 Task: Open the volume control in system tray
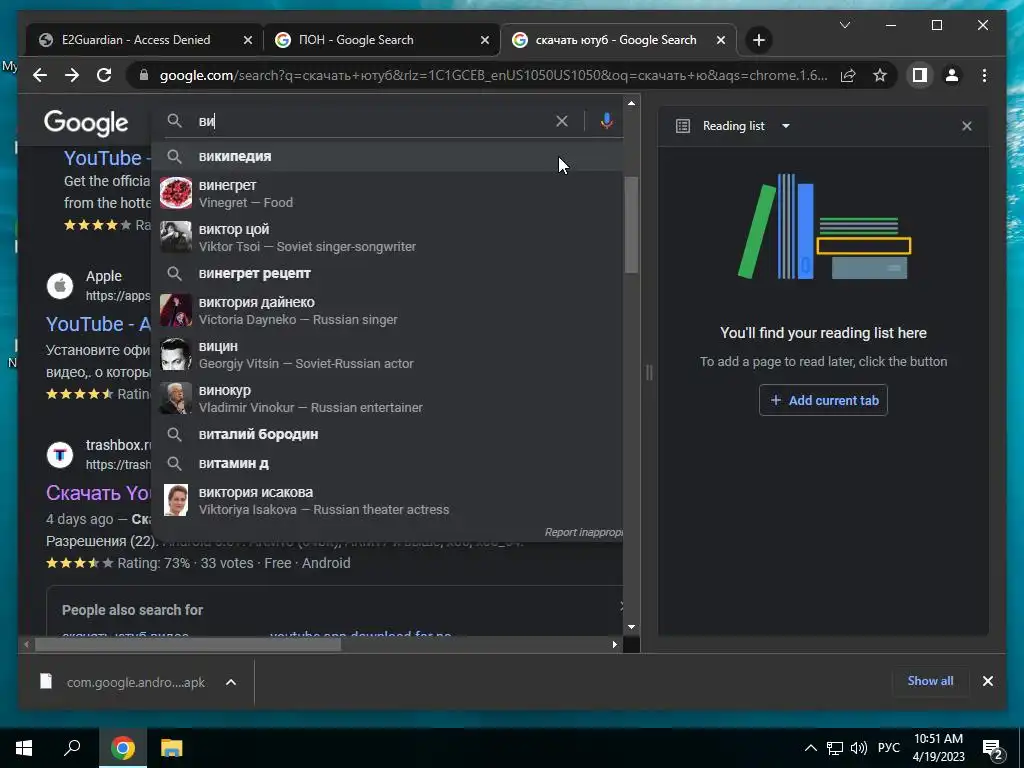click(859, 748)
